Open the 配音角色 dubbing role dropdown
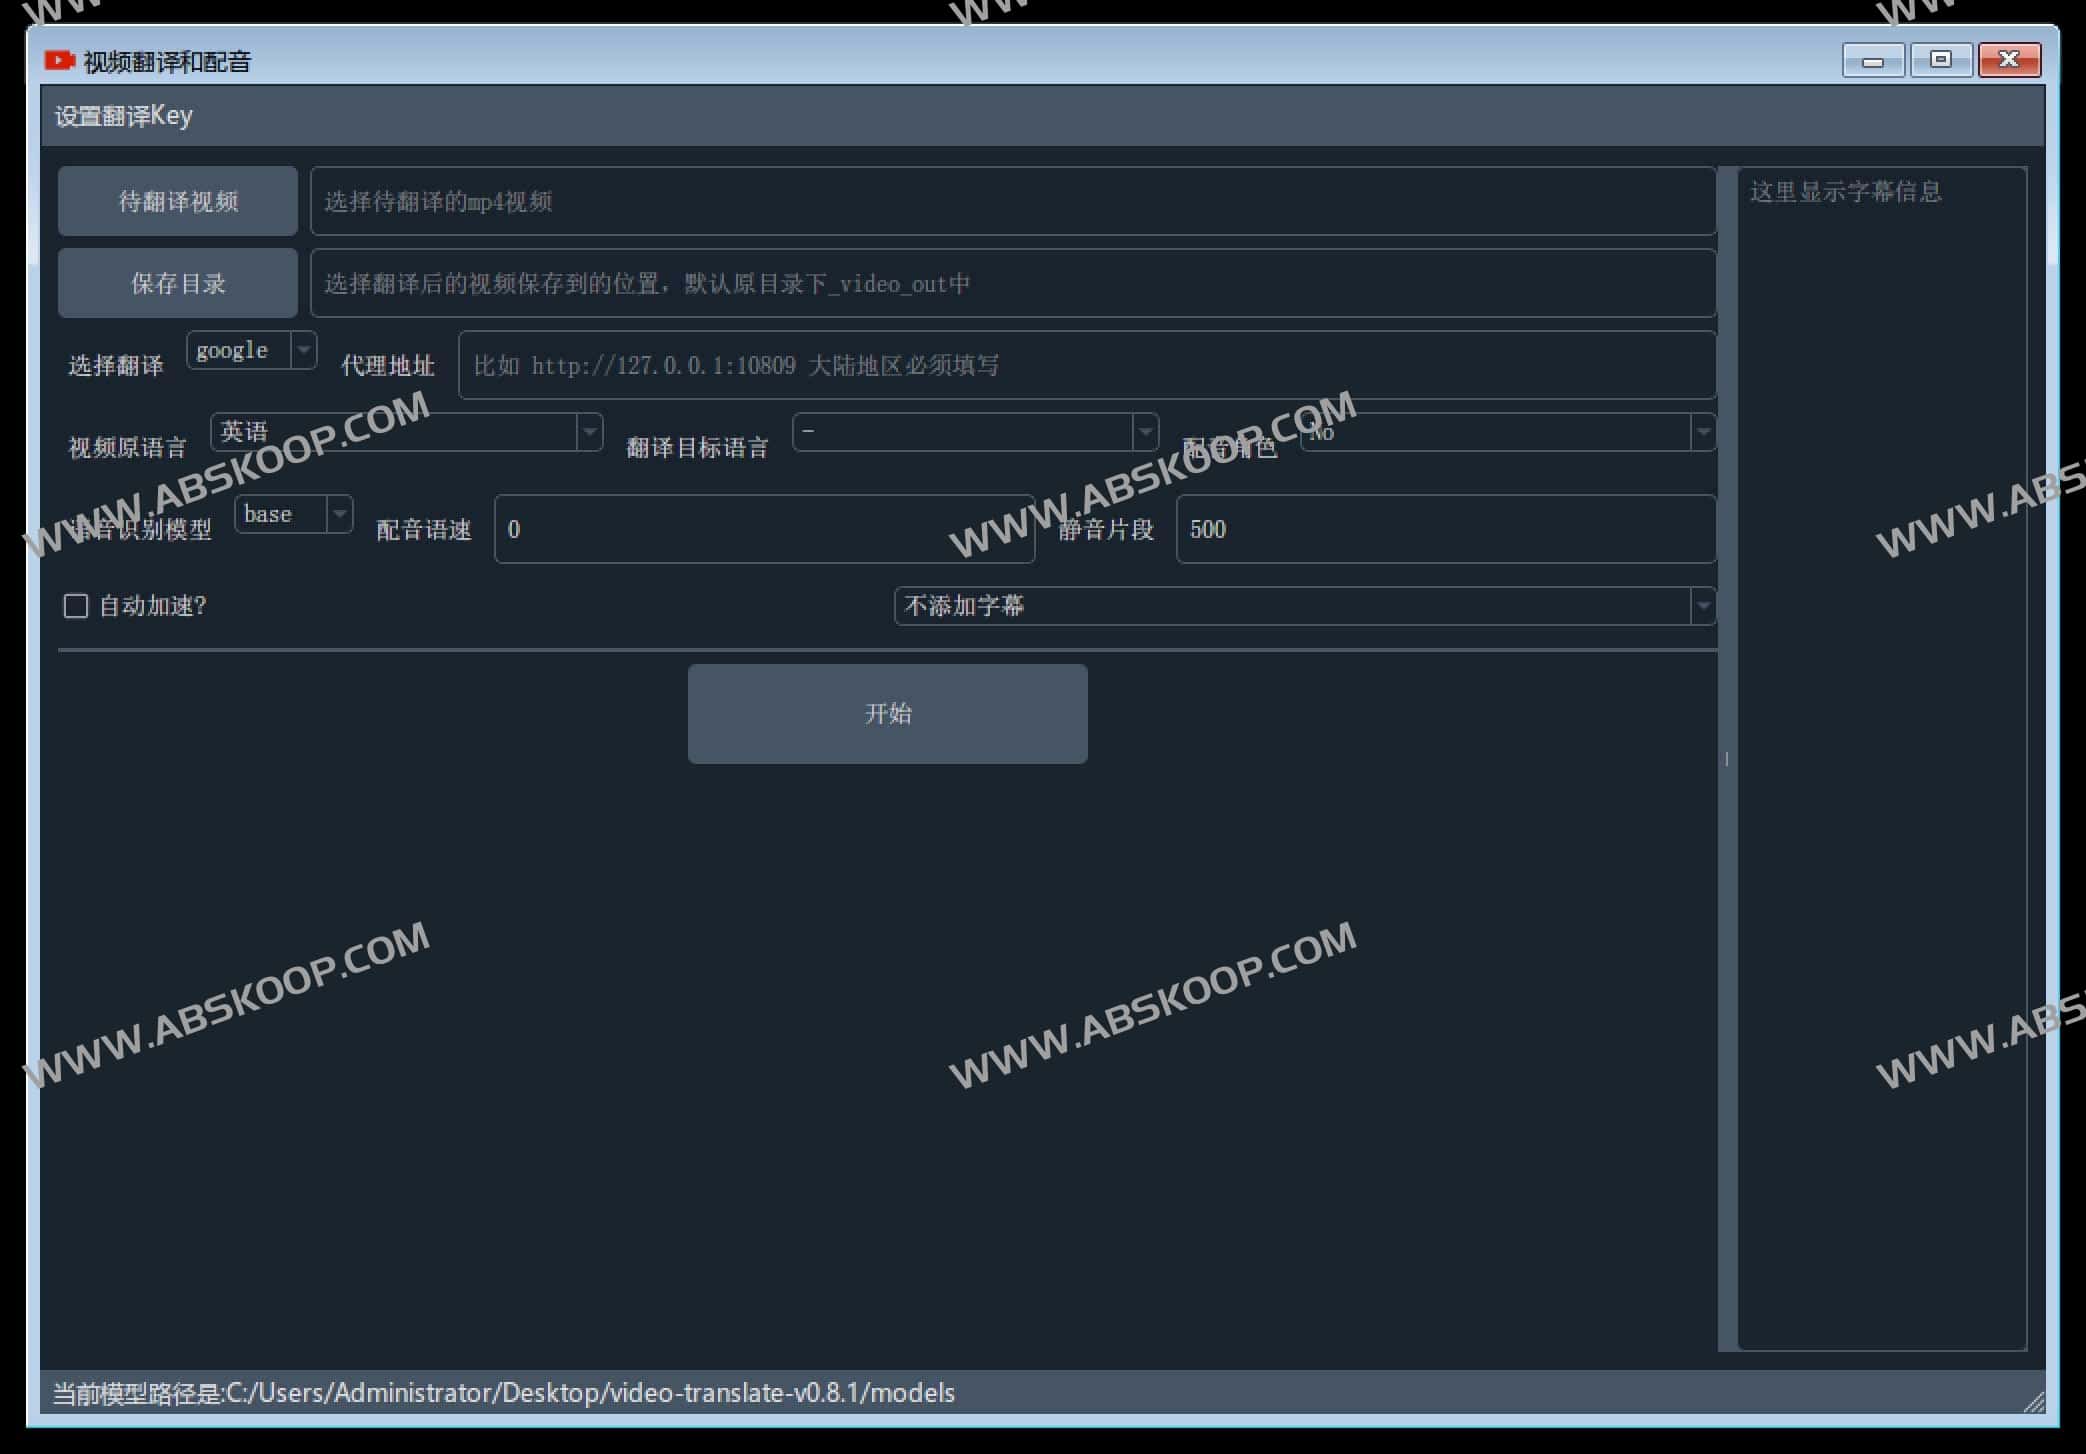 pos(1507,432)
